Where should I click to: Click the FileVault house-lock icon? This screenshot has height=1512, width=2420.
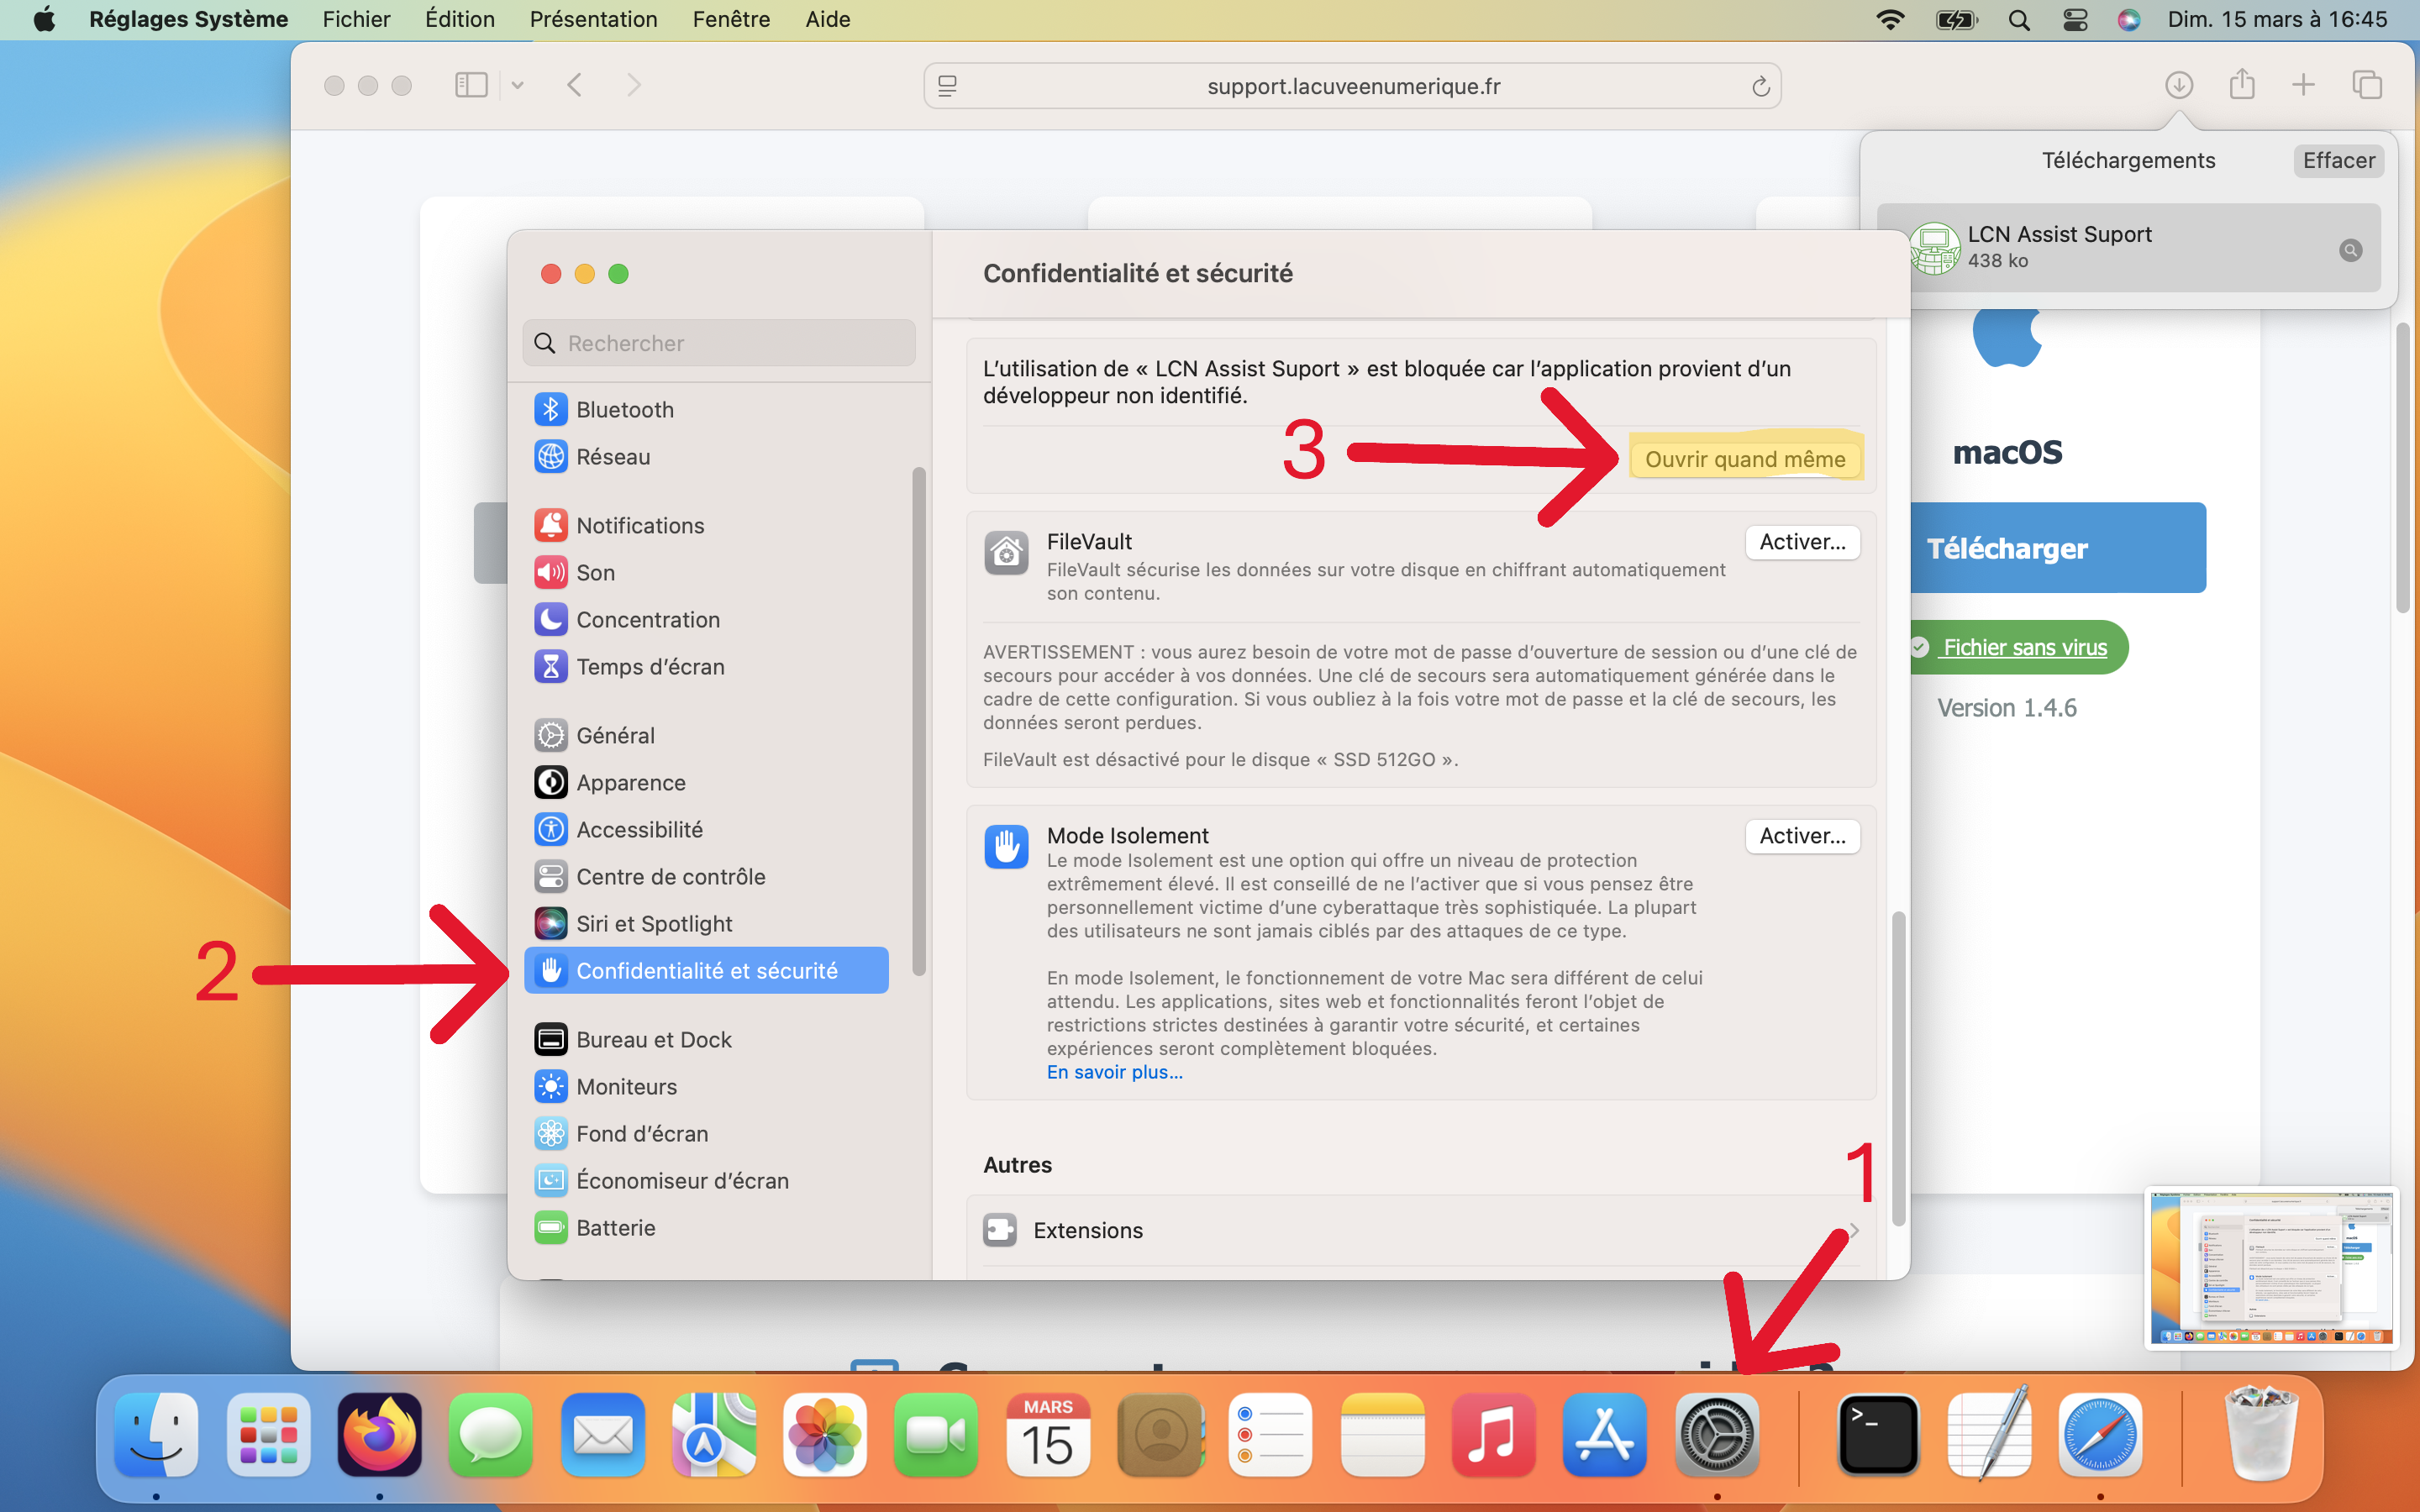(1006, 553)
